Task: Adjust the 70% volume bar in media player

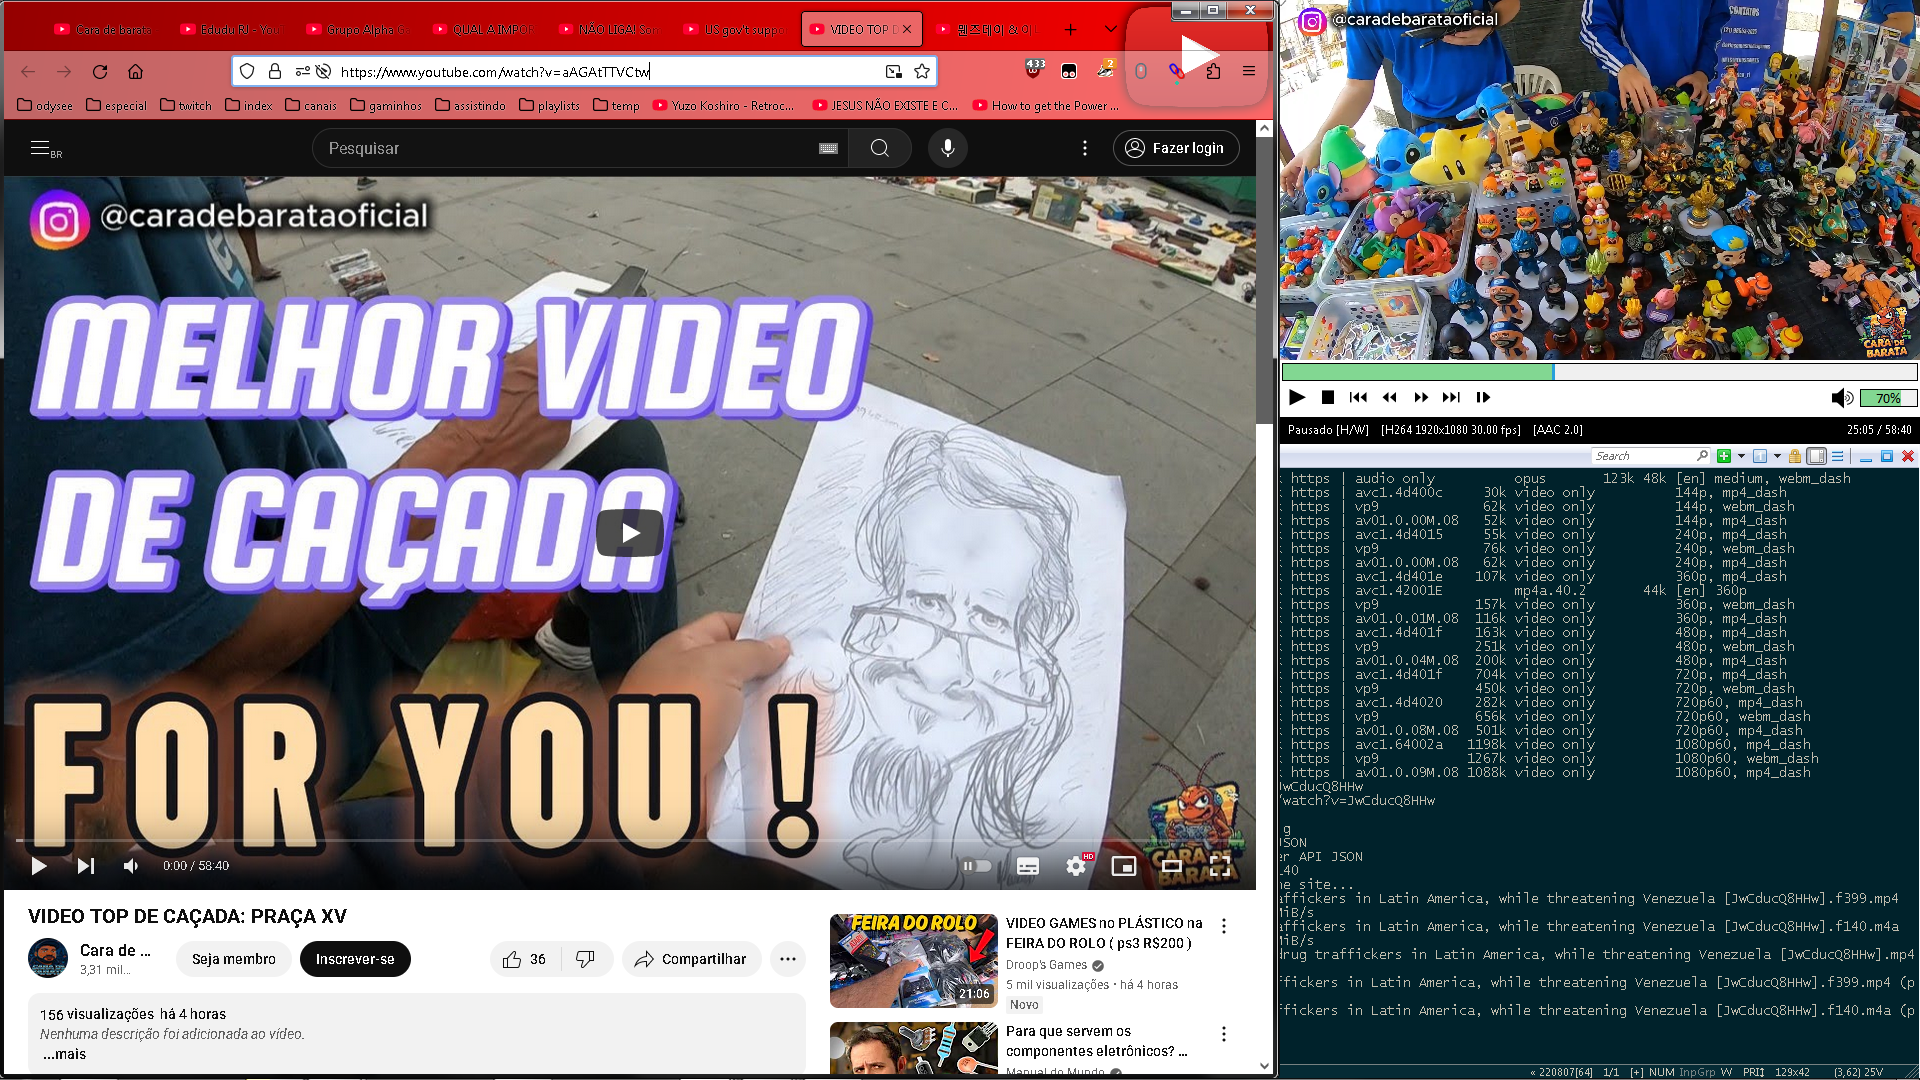Action: [1888, 398]
